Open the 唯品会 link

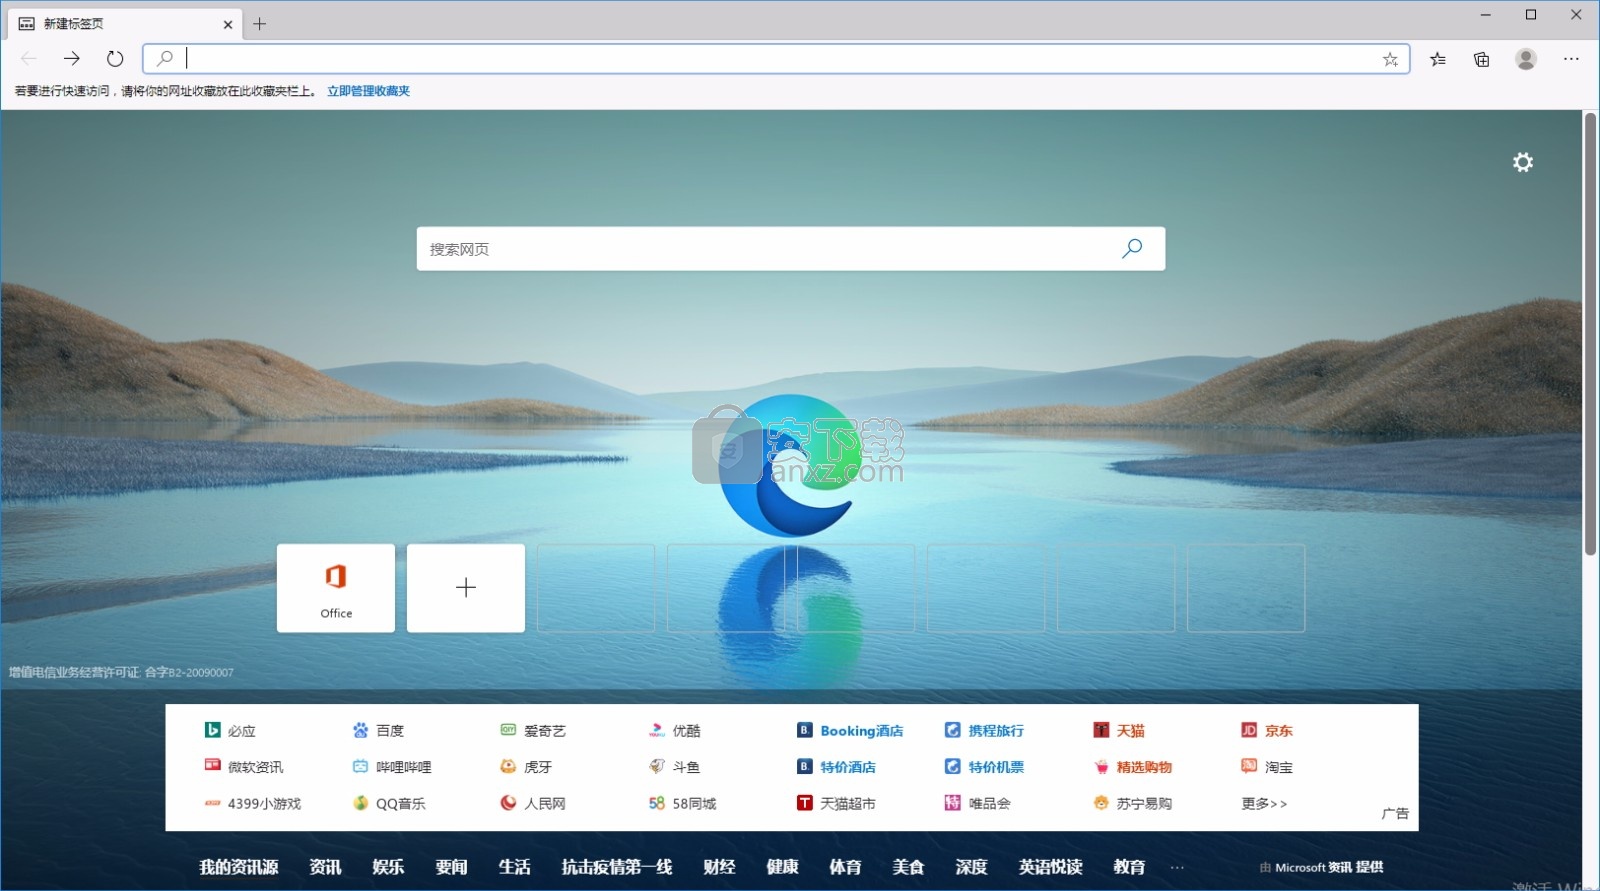(978, 803)
